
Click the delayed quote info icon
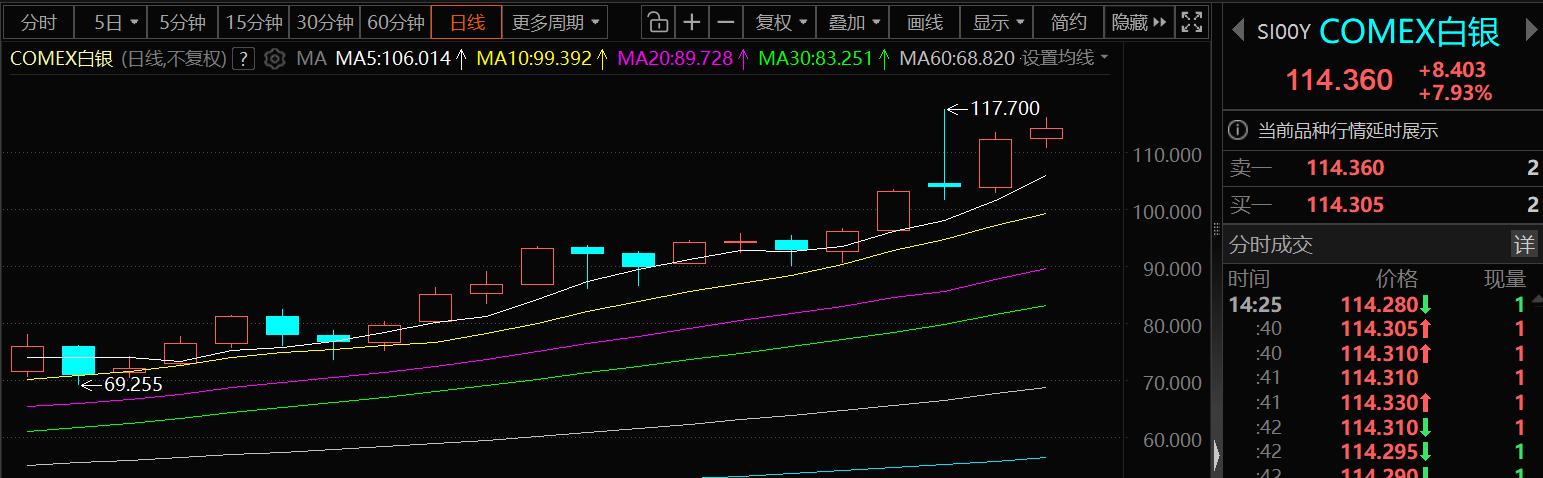tap(1238, 130)
